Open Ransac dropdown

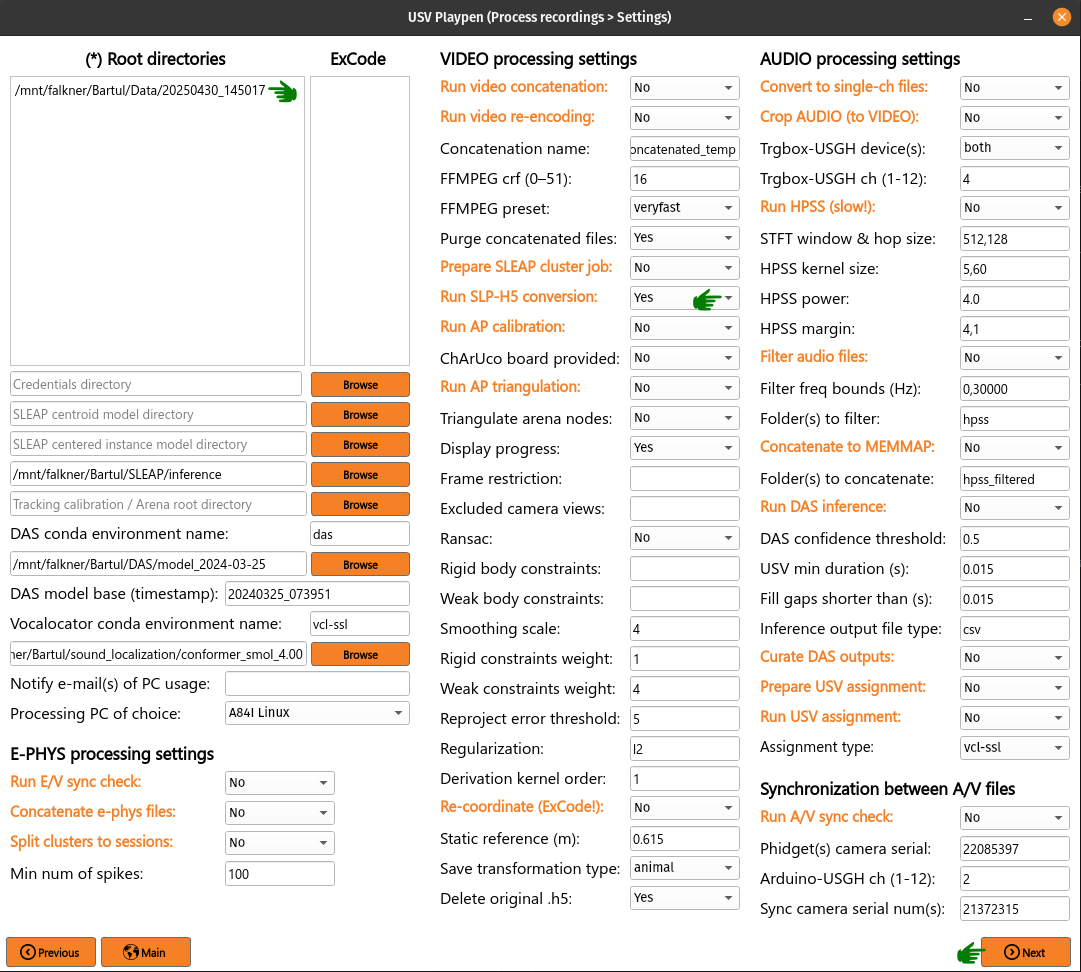pyautogui.click(x=684, y=538)
